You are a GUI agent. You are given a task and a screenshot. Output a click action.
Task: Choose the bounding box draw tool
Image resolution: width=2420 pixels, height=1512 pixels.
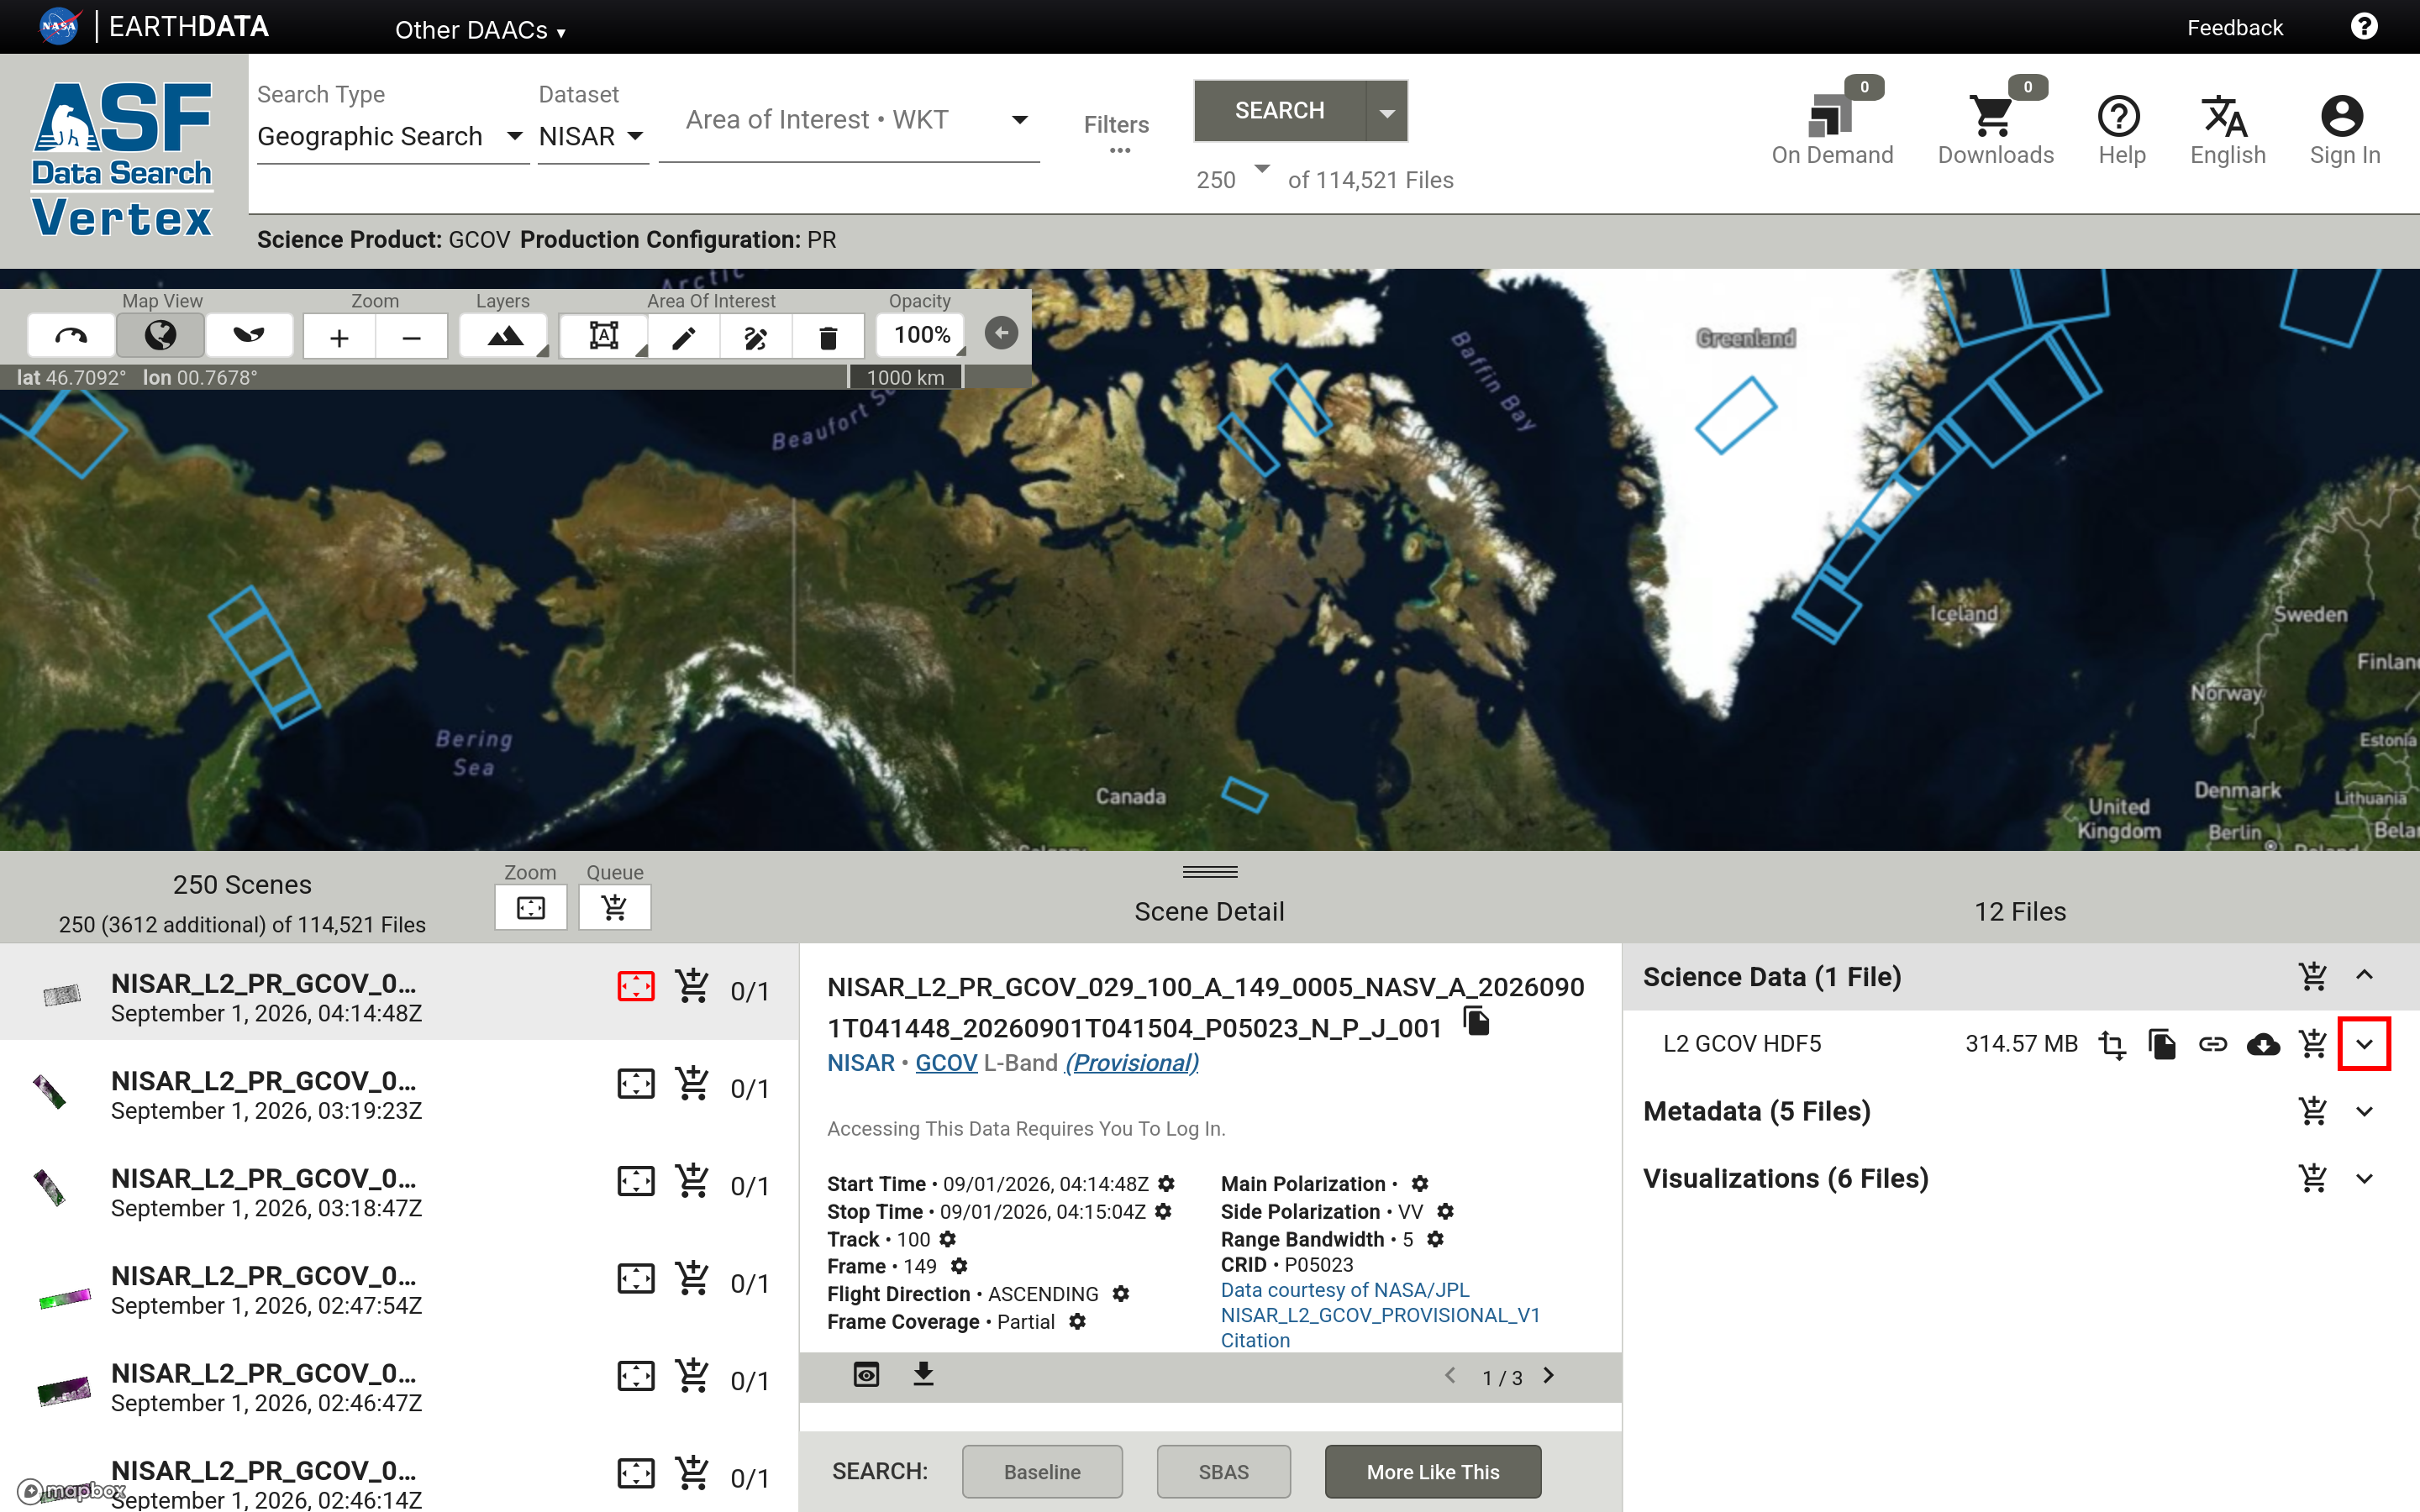point(604,337)
